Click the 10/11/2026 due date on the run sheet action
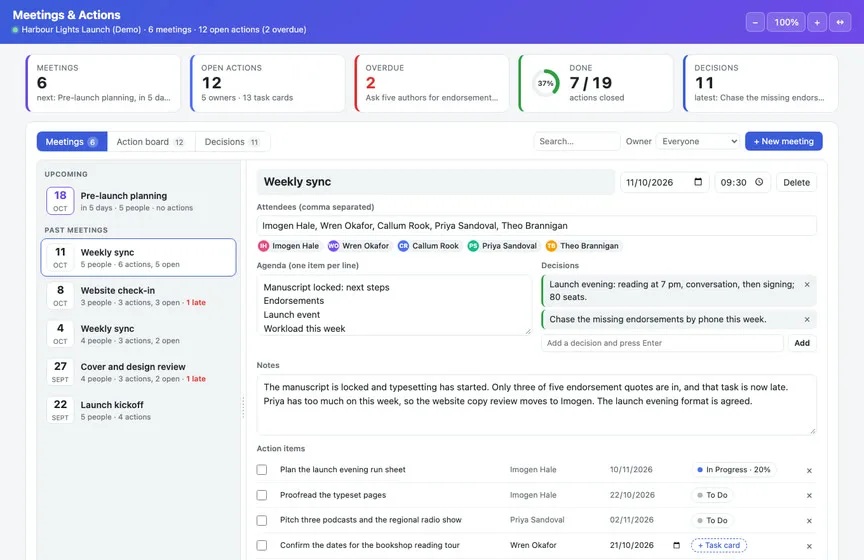Viewport: 864px width, 560px height. coord(631,470)
